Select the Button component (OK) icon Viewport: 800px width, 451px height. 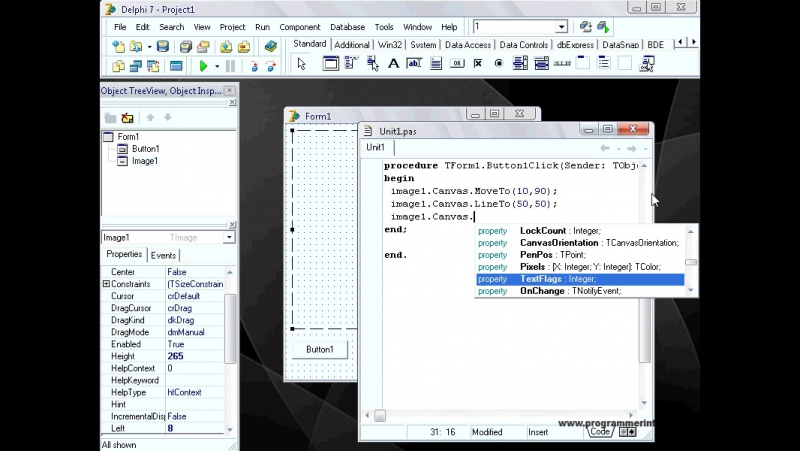457,64
